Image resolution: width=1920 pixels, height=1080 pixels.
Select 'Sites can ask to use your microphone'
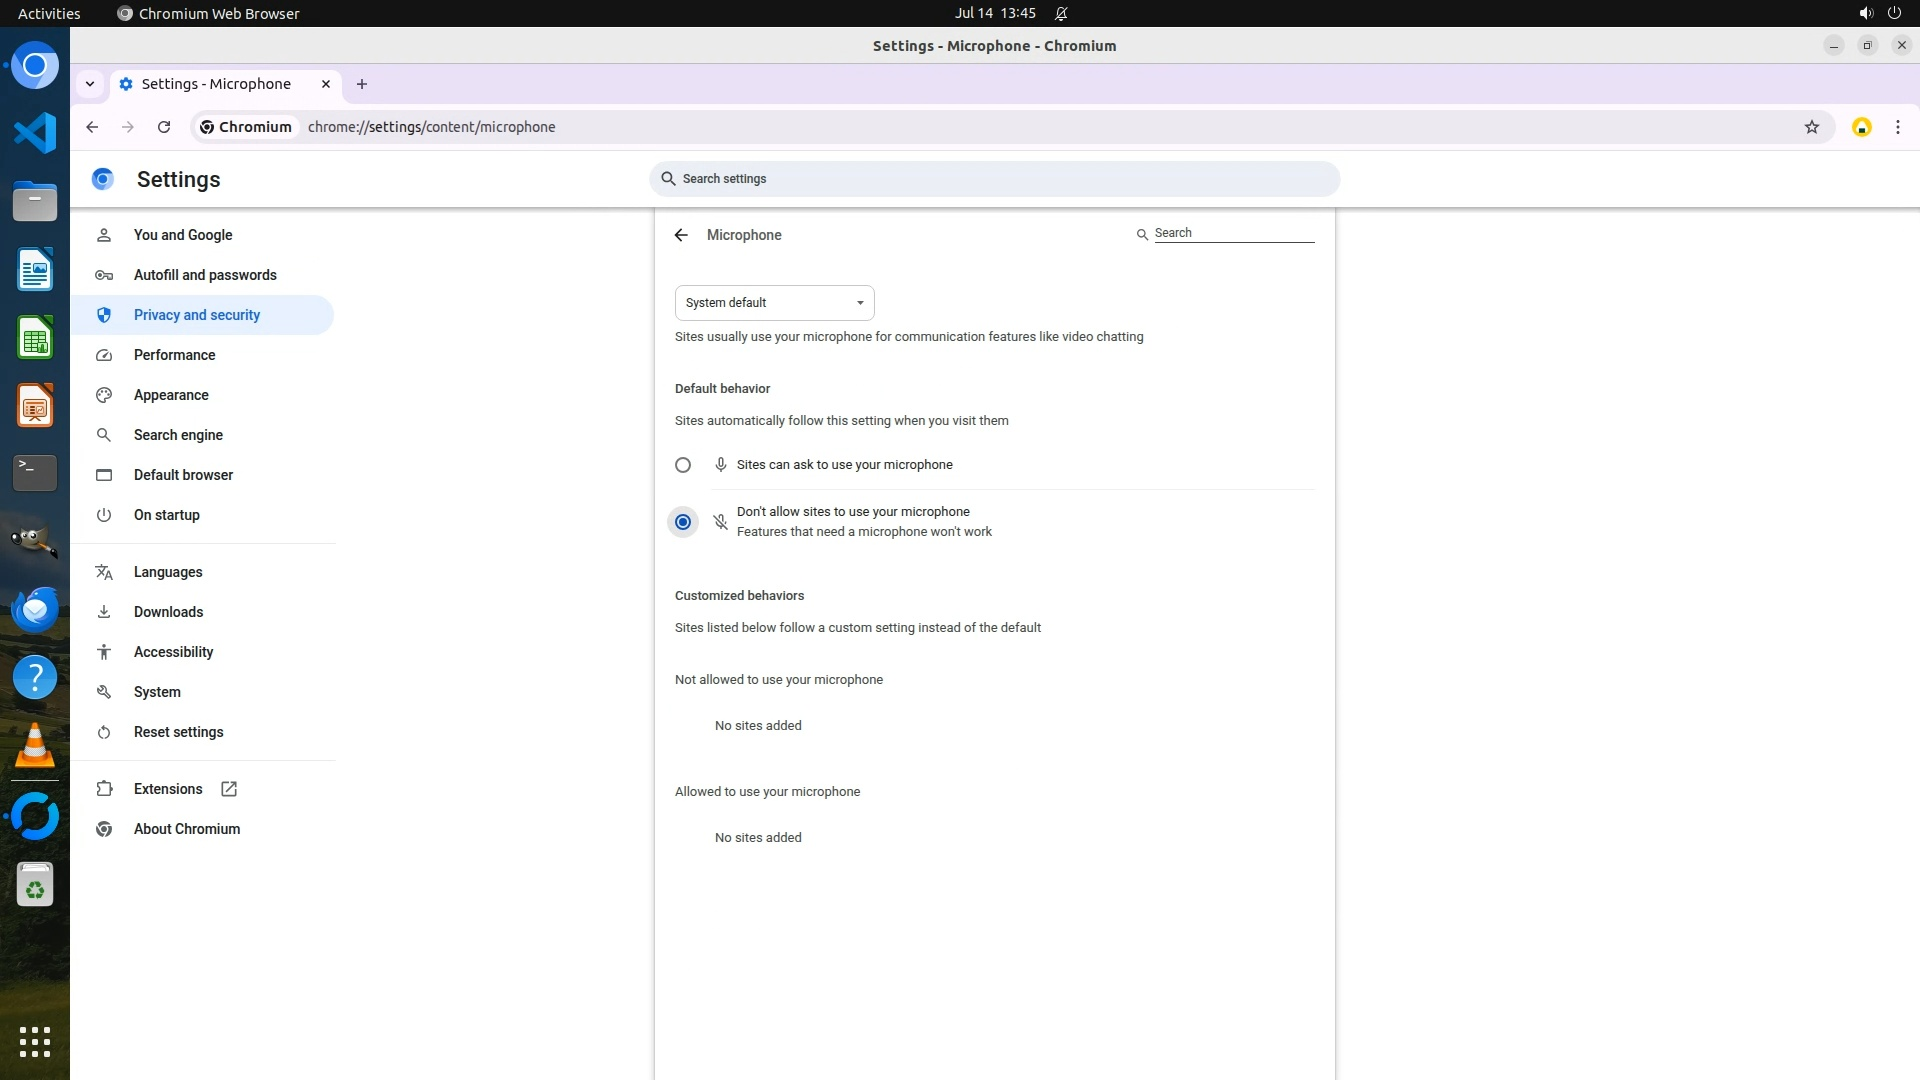tap(683, 465)
